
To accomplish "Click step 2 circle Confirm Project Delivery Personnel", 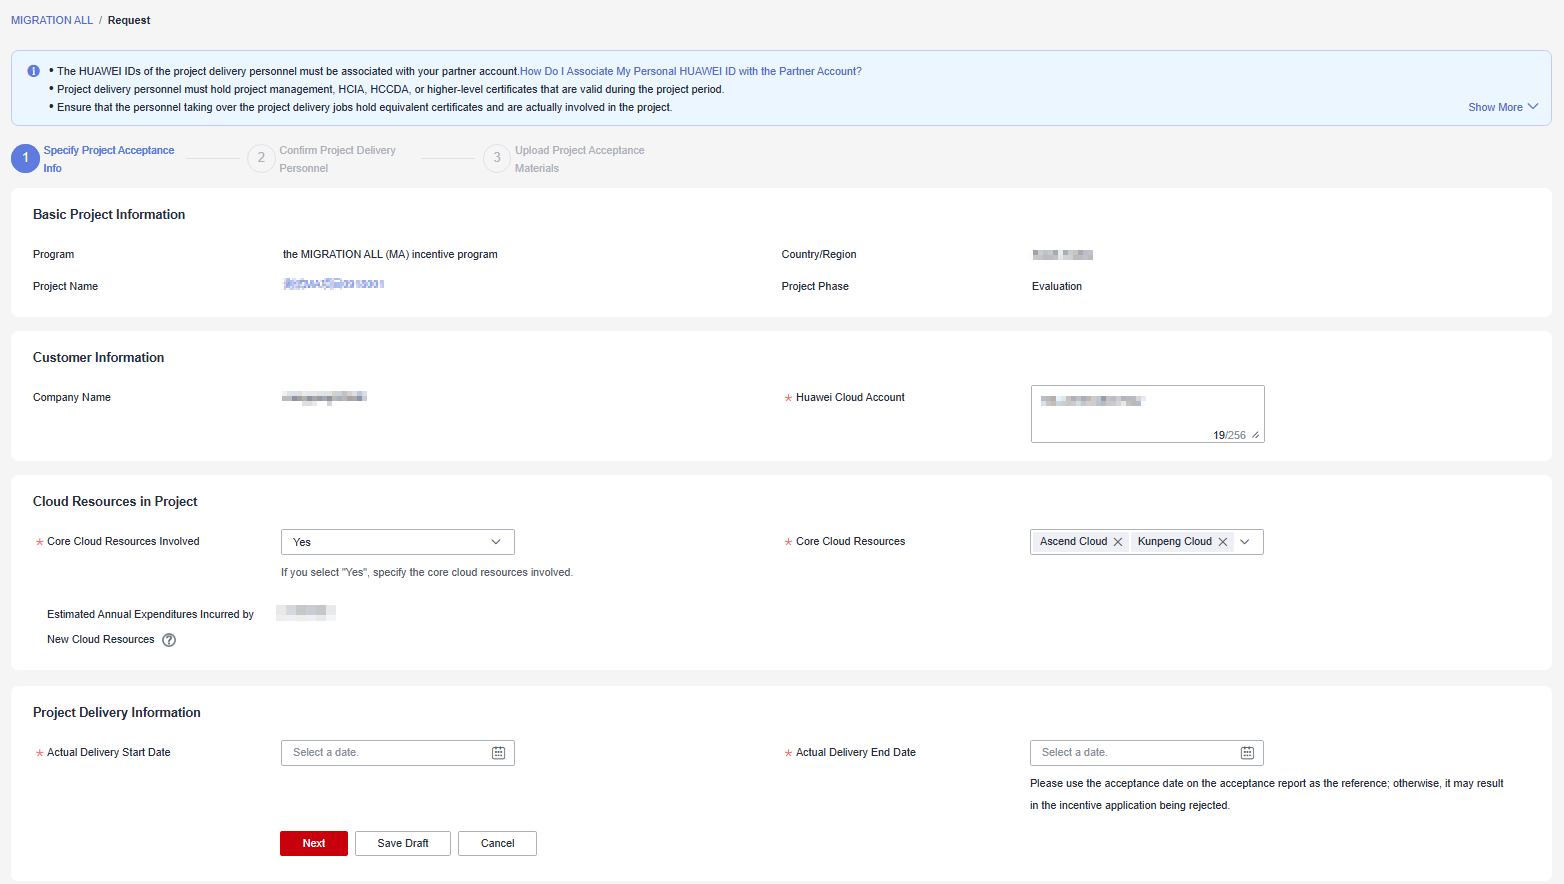I will [261, 158].
